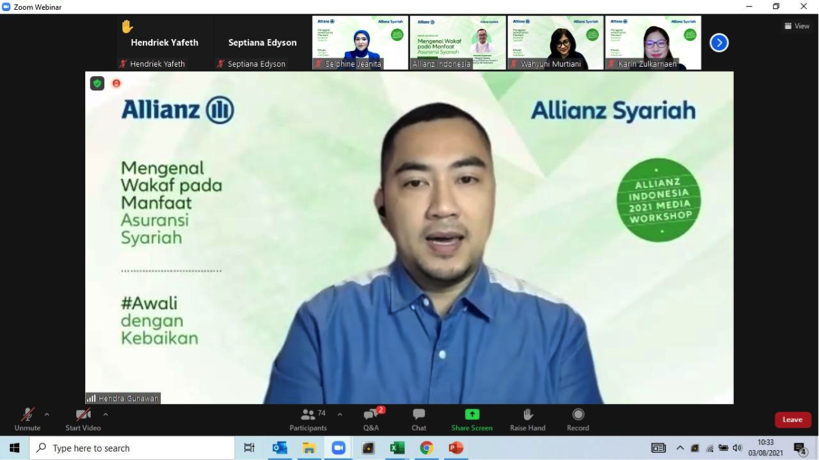The image size is (819, 460).
Task: Open Excel from the taskbar
Action: click(397, 448)
